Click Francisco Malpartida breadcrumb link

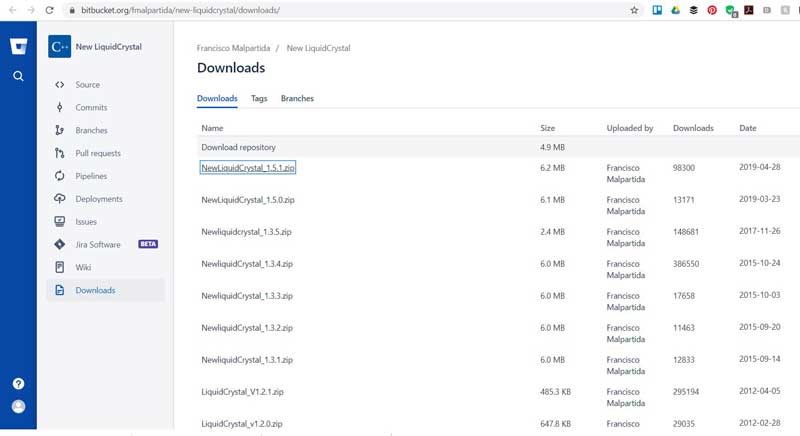(x=233, y=48)
